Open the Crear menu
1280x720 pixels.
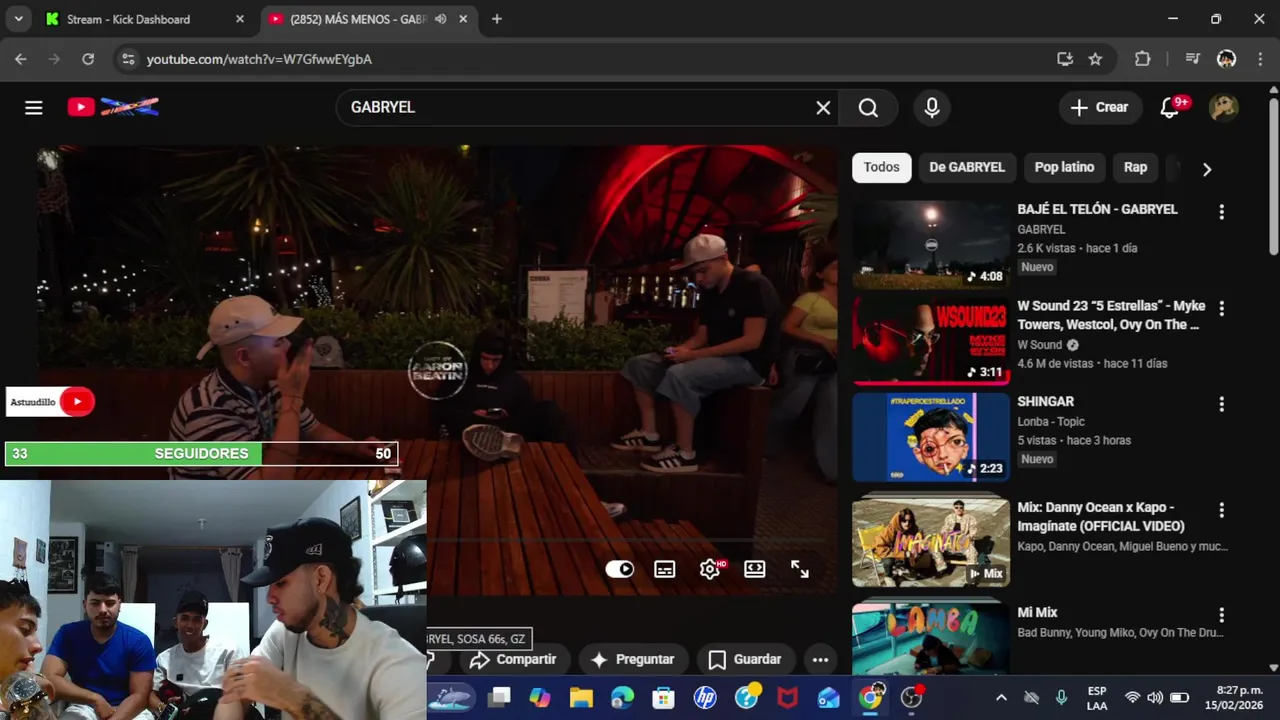click(1100, 108)
